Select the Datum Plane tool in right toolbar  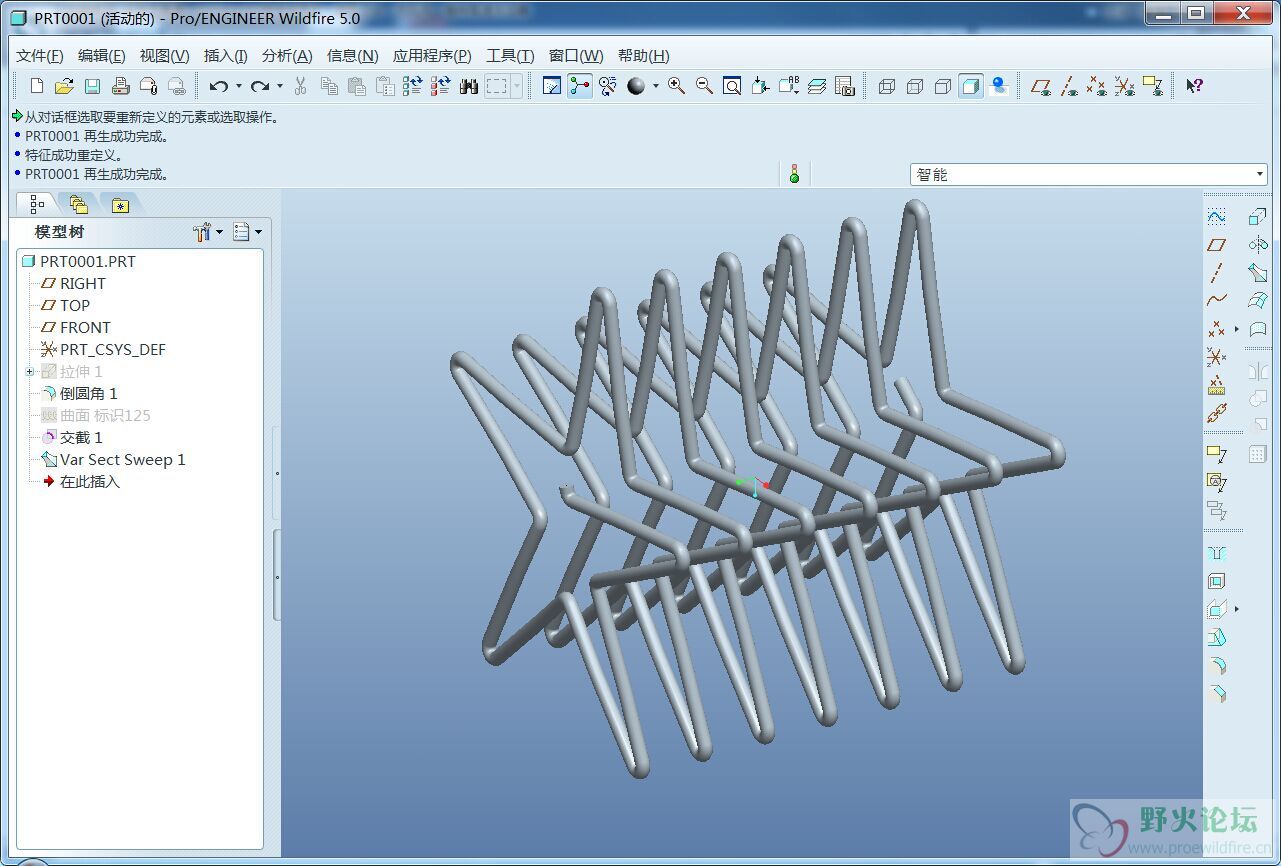coord(1216,244)
